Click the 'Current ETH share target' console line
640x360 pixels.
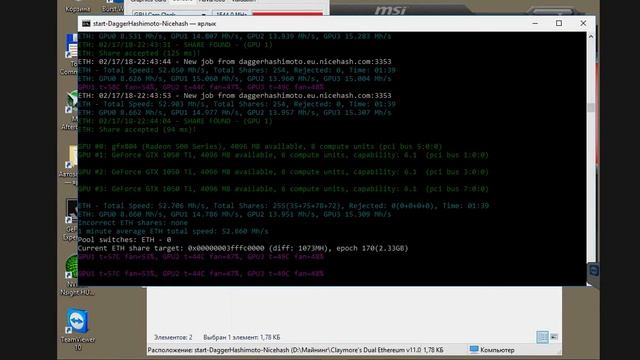point(243,248)
